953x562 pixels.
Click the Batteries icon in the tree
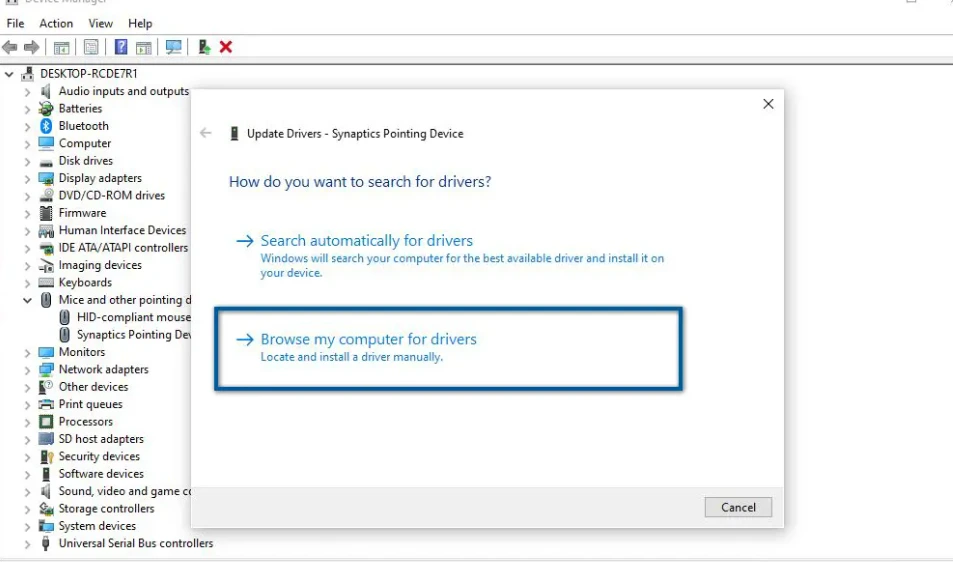pyautogui.click(x=46, y=109)
